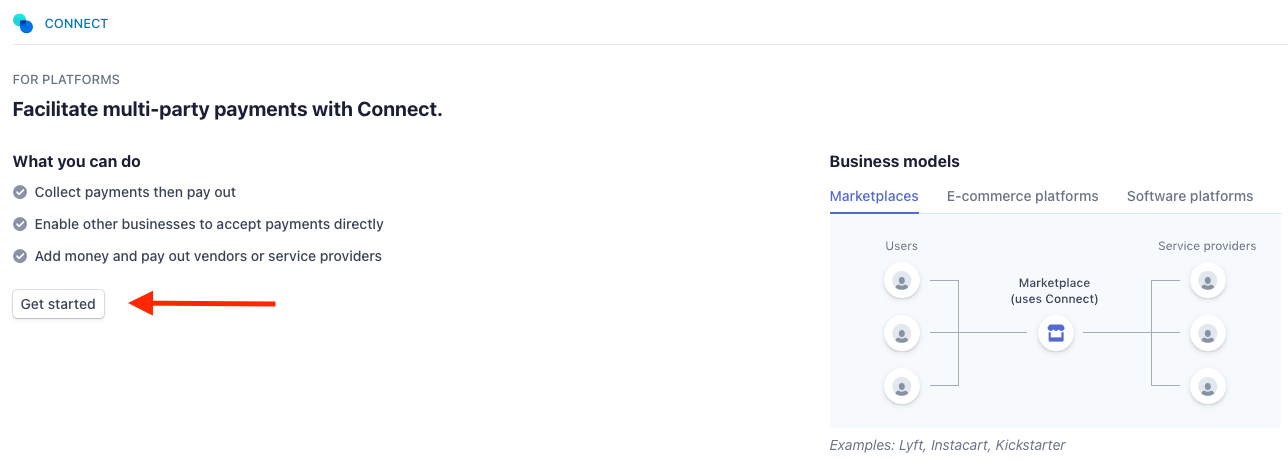Screen dimensions: 1288x469
Task: Click checkmark beside Enable other businesses item
Action: pyautogui.click(x=20, y=224)
